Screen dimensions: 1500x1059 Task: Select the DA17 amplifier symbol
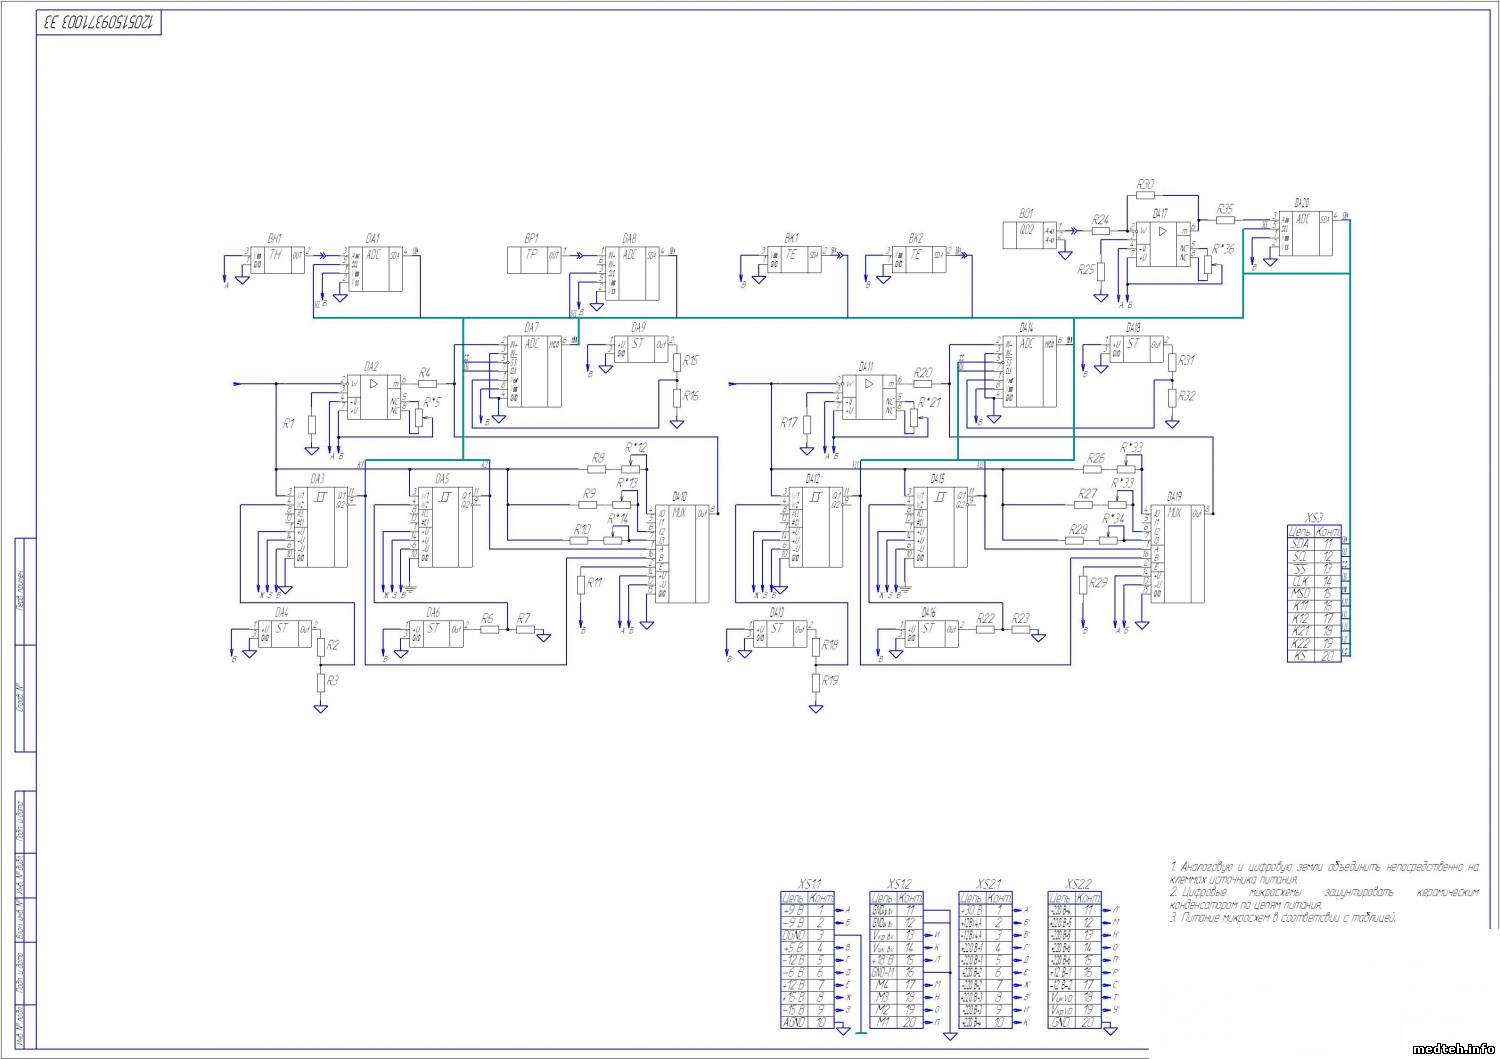[x=1162, y=243]
